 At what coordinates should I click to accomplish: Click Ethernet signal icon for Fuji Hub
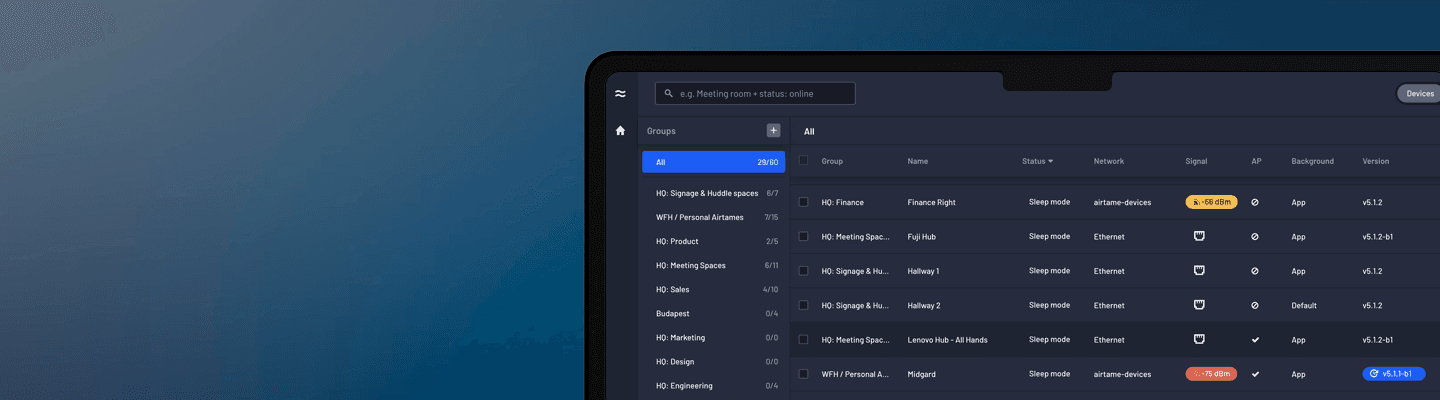click(1199, 236)
